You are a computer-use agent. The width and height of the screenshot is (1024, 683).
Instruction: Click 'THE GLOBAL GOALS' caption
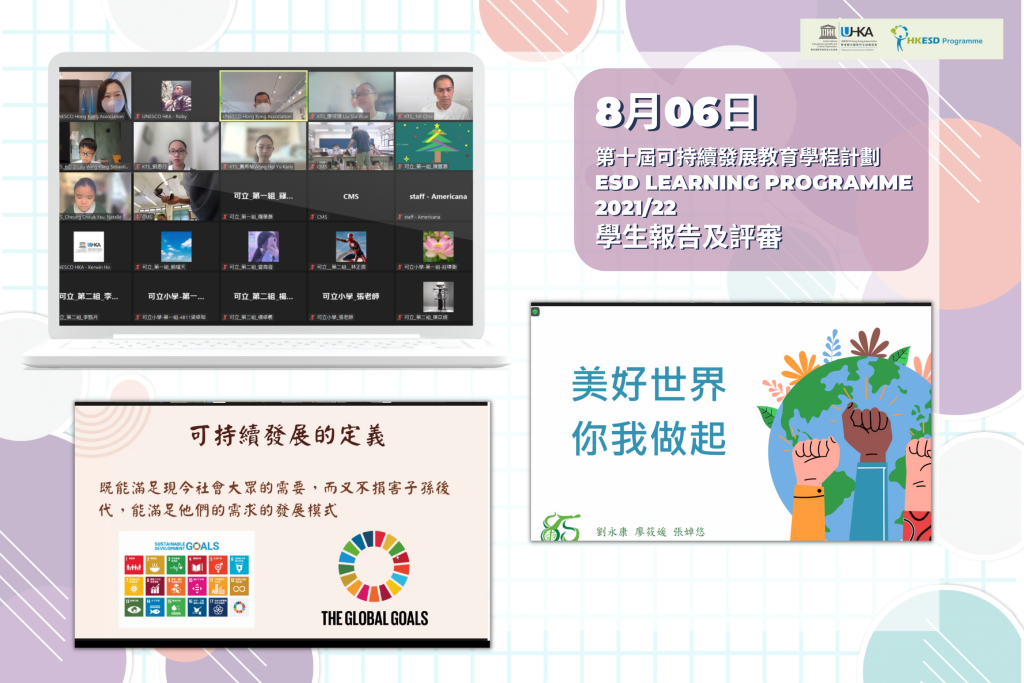click(x=375, y=618)
